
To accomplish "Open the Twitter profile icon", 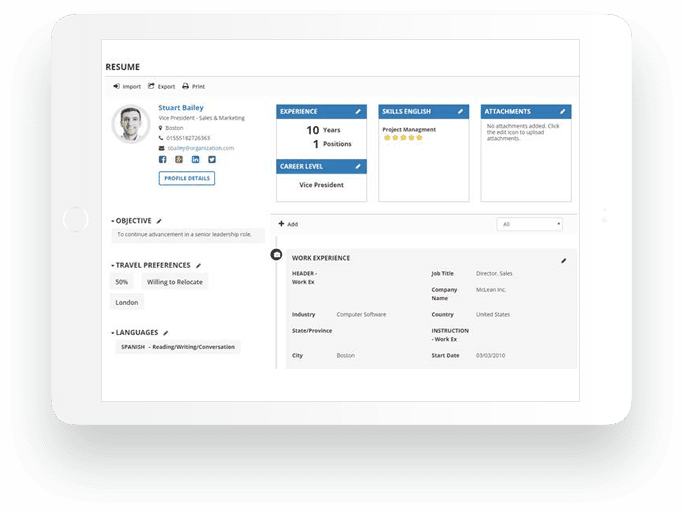I will [x=212, y=159].
